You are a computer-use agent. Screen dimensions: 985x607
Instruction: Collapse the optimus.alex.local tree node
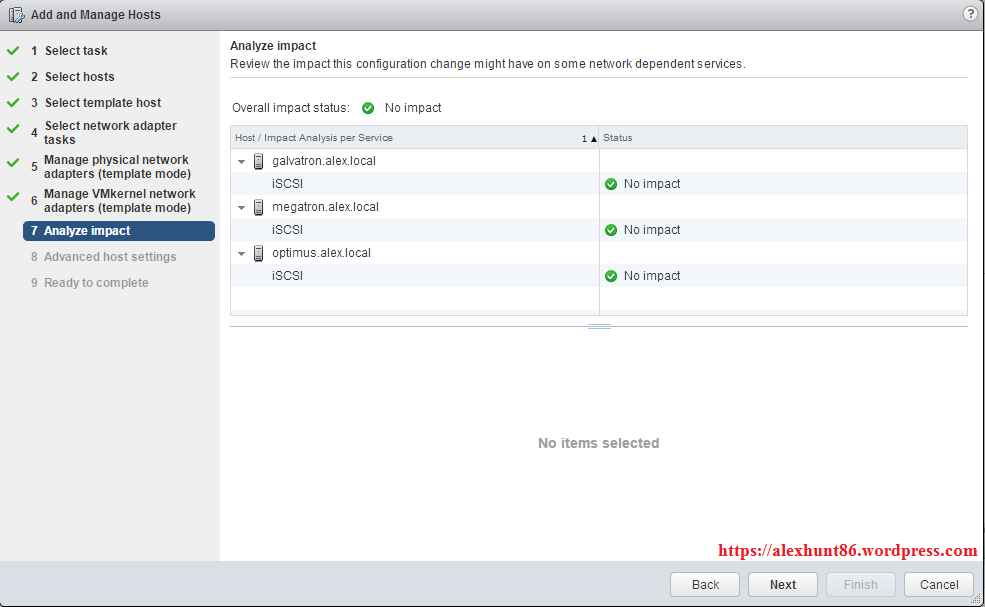[241, 254]
